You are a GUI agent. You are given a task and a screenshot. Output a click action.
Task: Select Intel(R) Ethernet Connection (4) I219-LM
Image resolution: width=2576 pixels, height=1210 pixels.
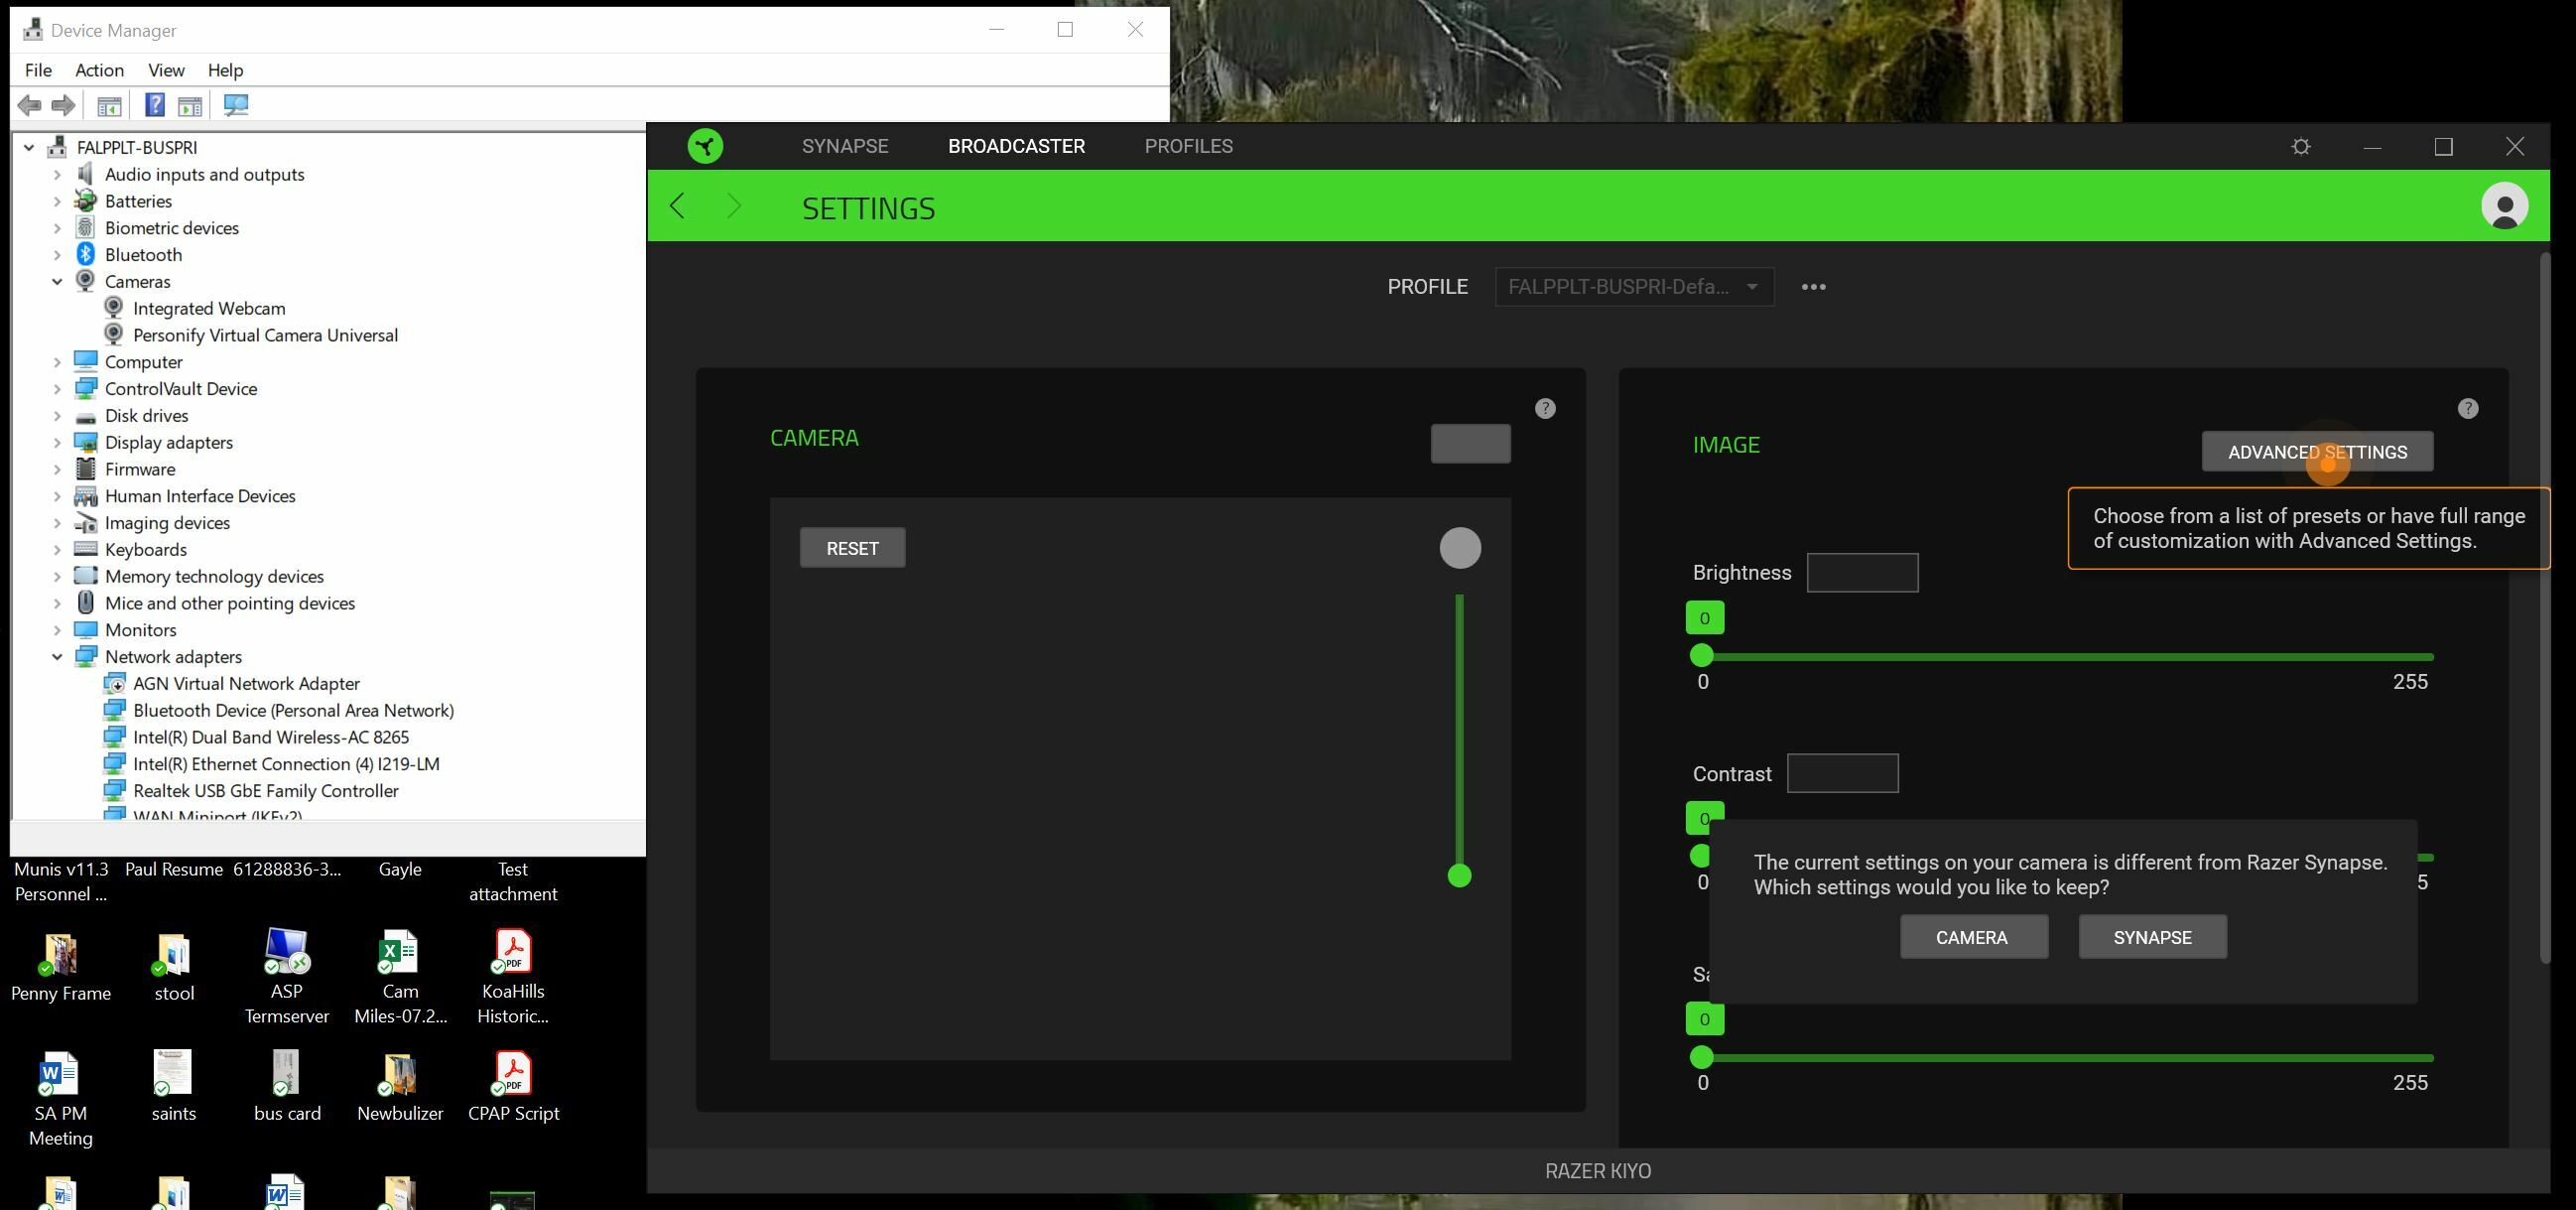[x=286, y=764]
